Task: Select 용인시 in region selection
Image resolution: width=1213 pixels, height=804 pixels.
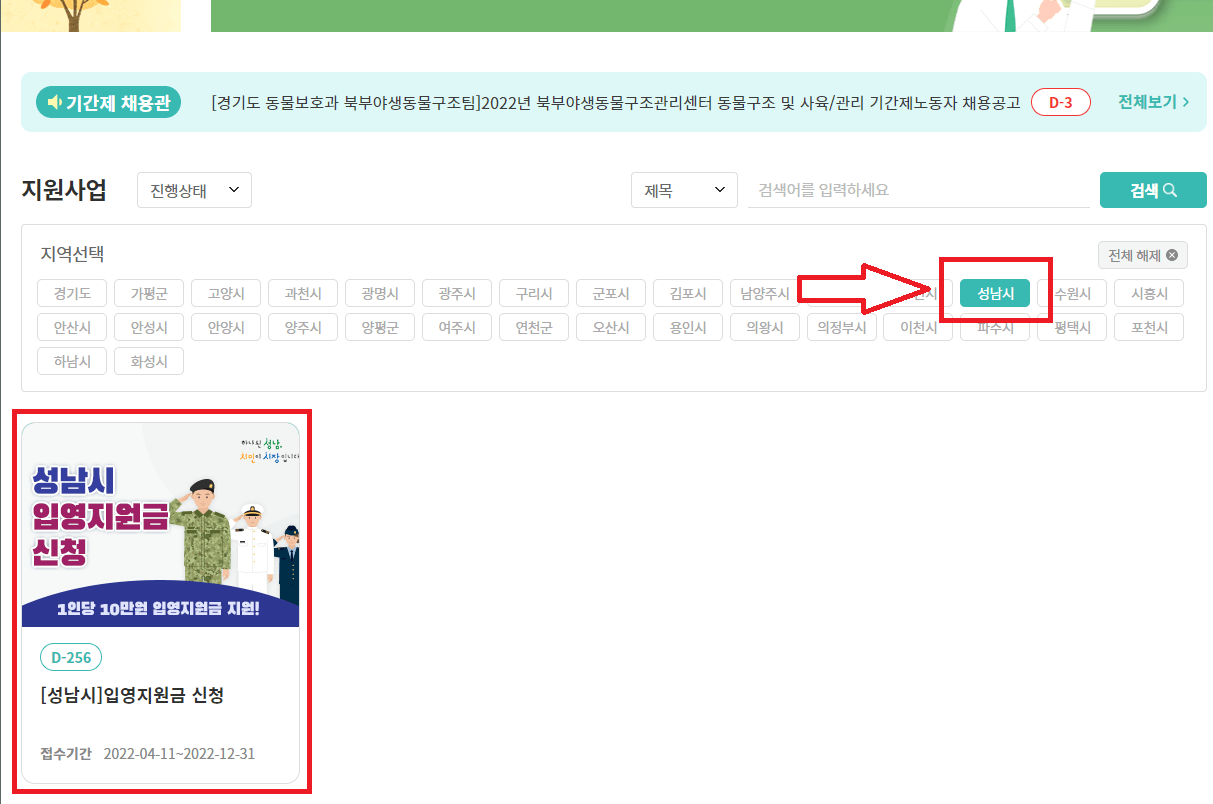Action: coord(688,327)
